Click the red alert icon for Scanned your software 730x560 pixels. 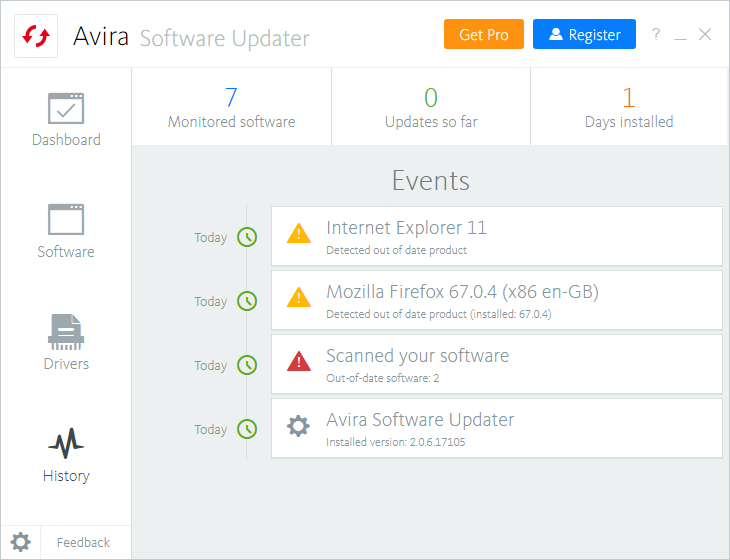click(298, 362)
